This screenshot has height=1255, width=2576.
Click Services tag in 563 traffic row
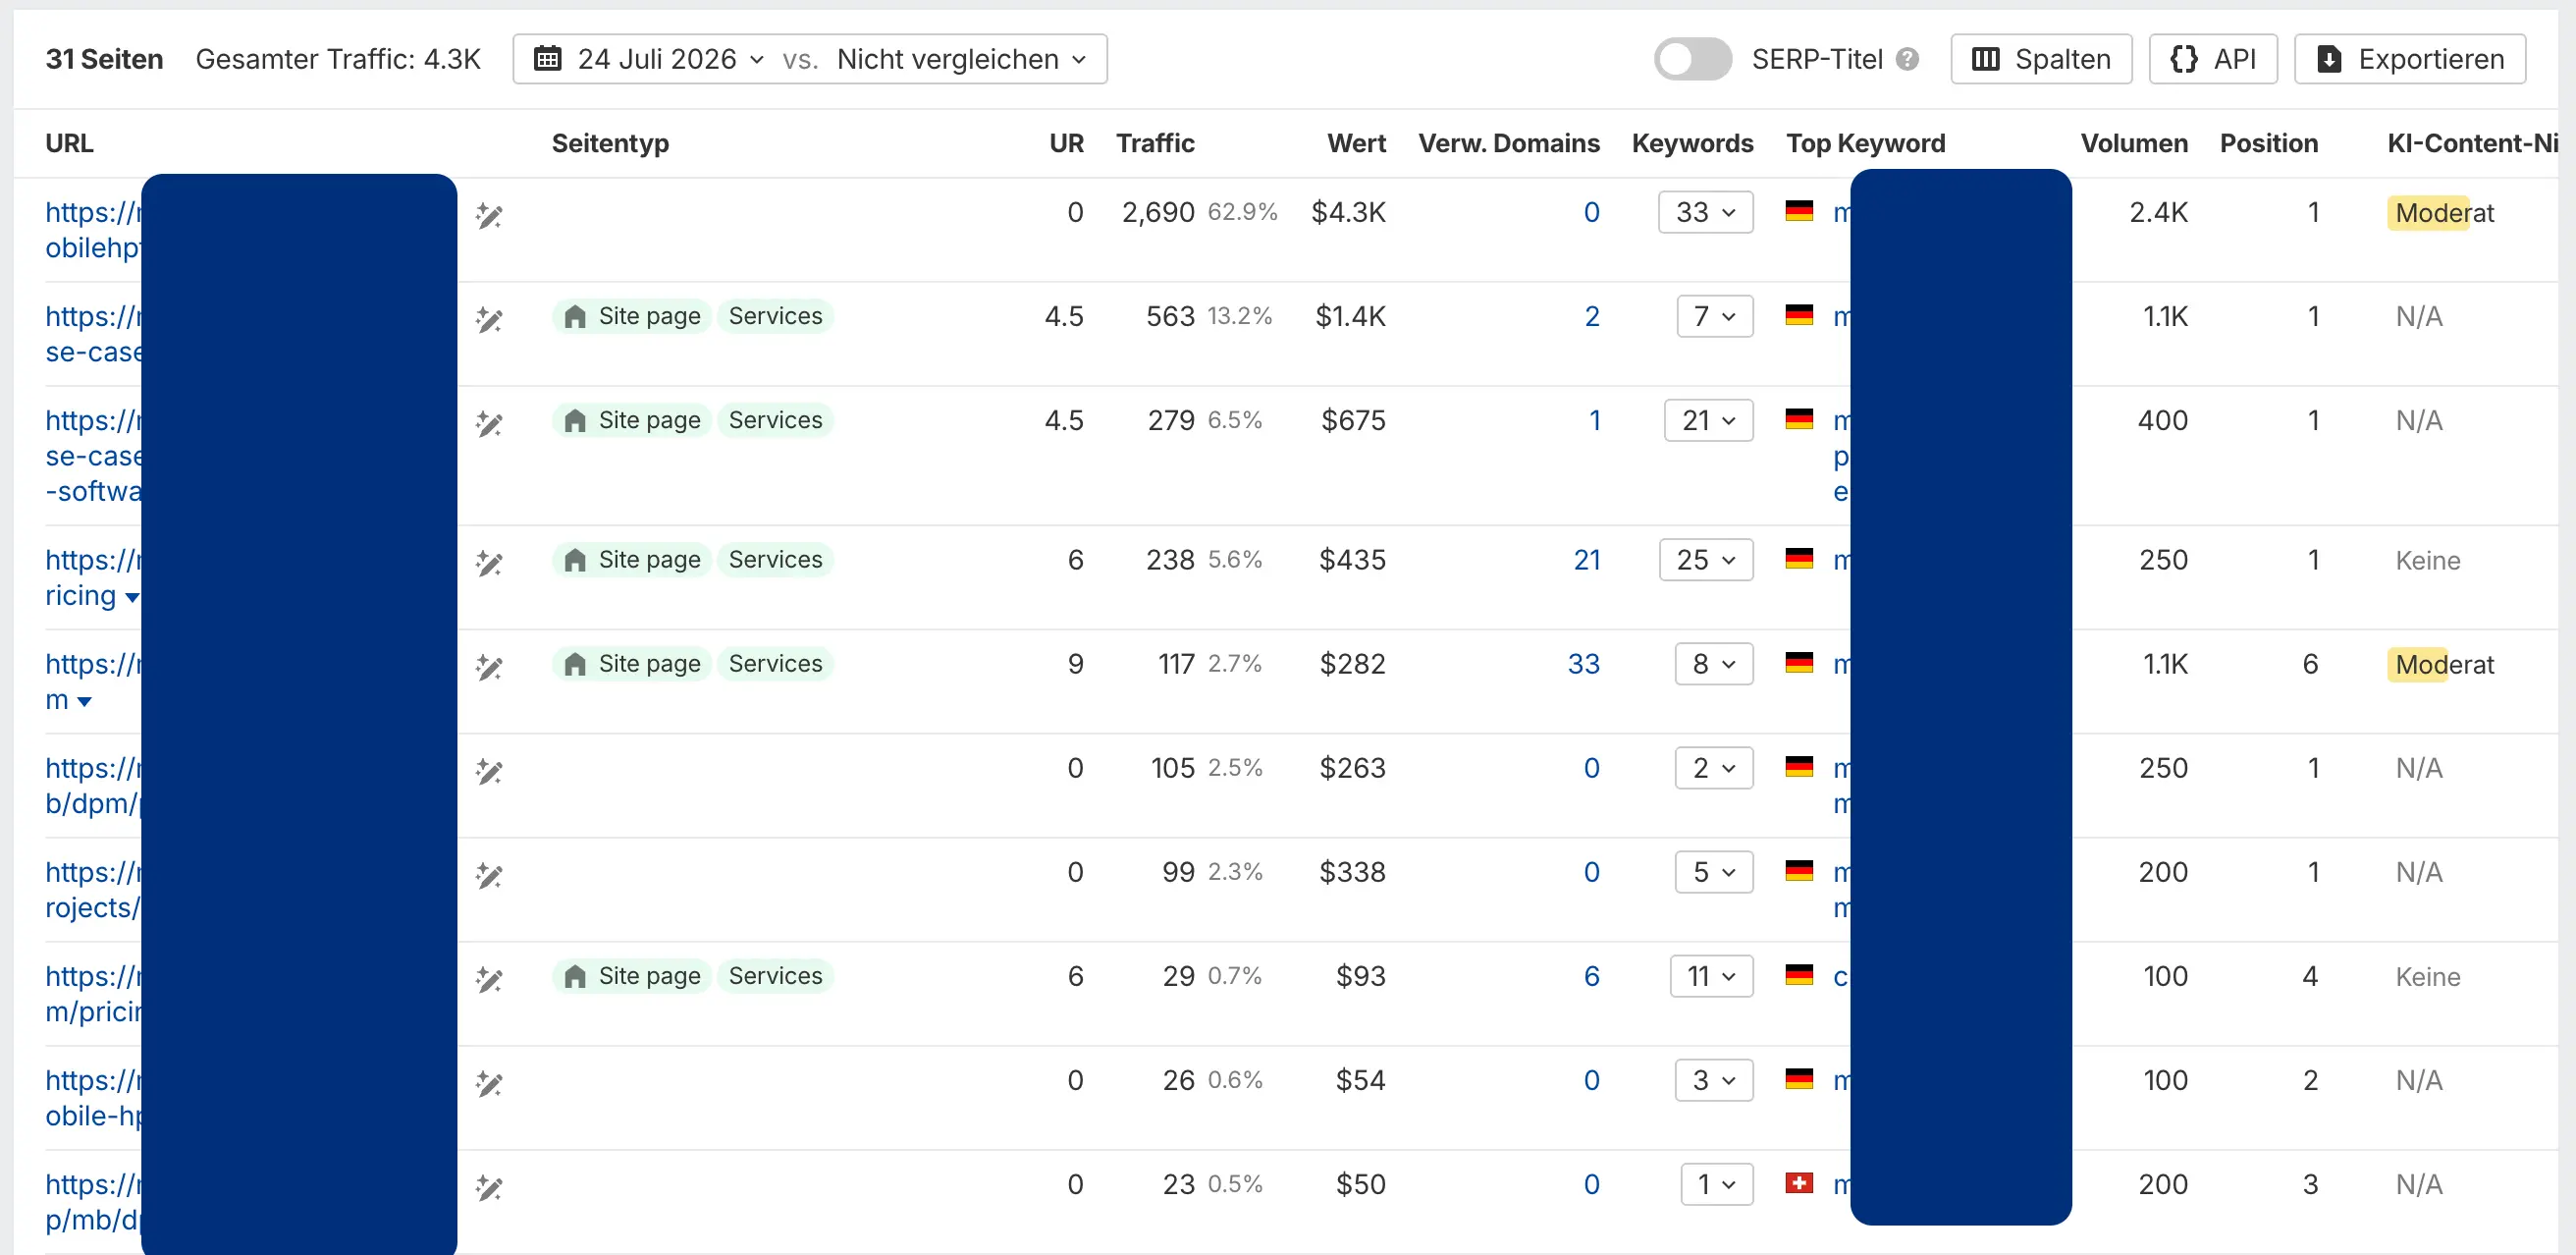point(775,316)
